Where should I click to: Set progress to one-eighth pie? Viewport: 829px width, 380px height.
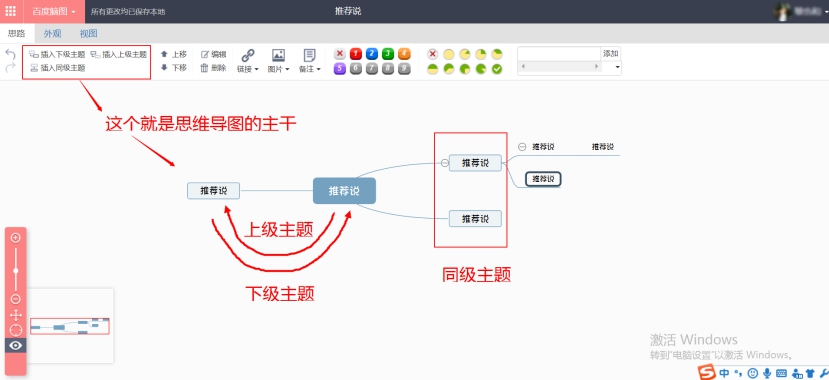[x=465, y=54]
